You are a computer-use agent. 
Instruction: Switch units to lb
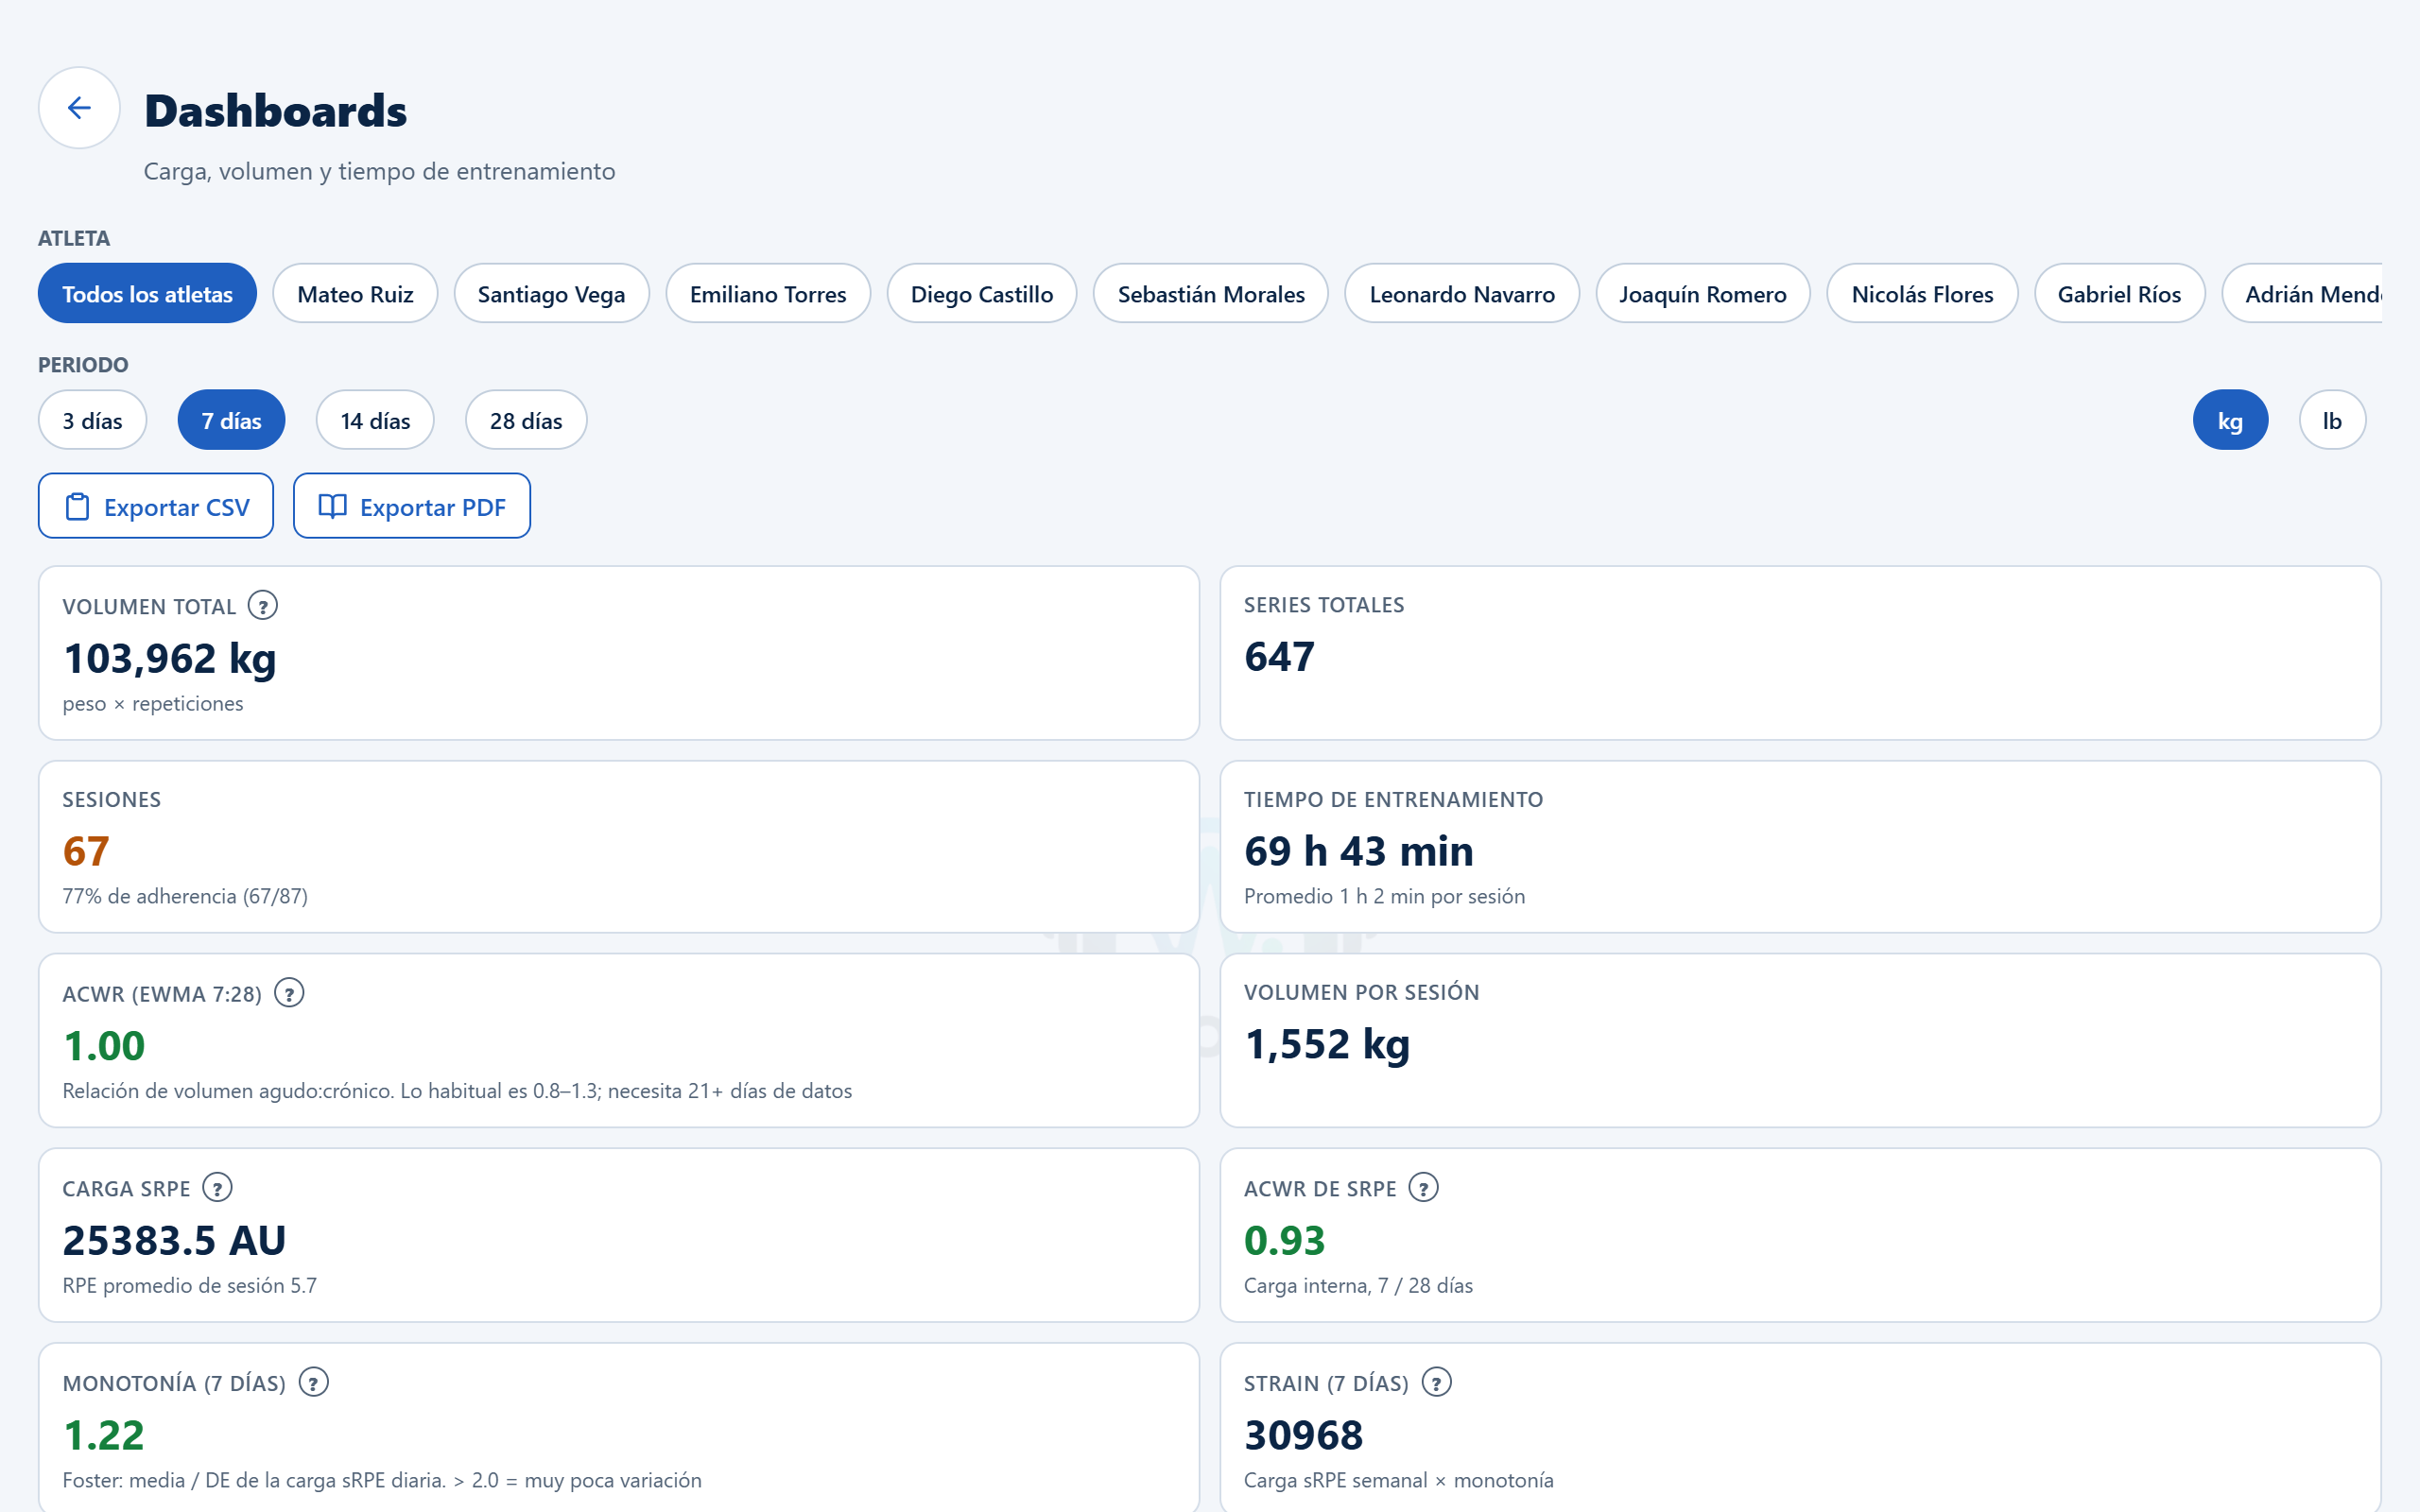click(2332, 420)
